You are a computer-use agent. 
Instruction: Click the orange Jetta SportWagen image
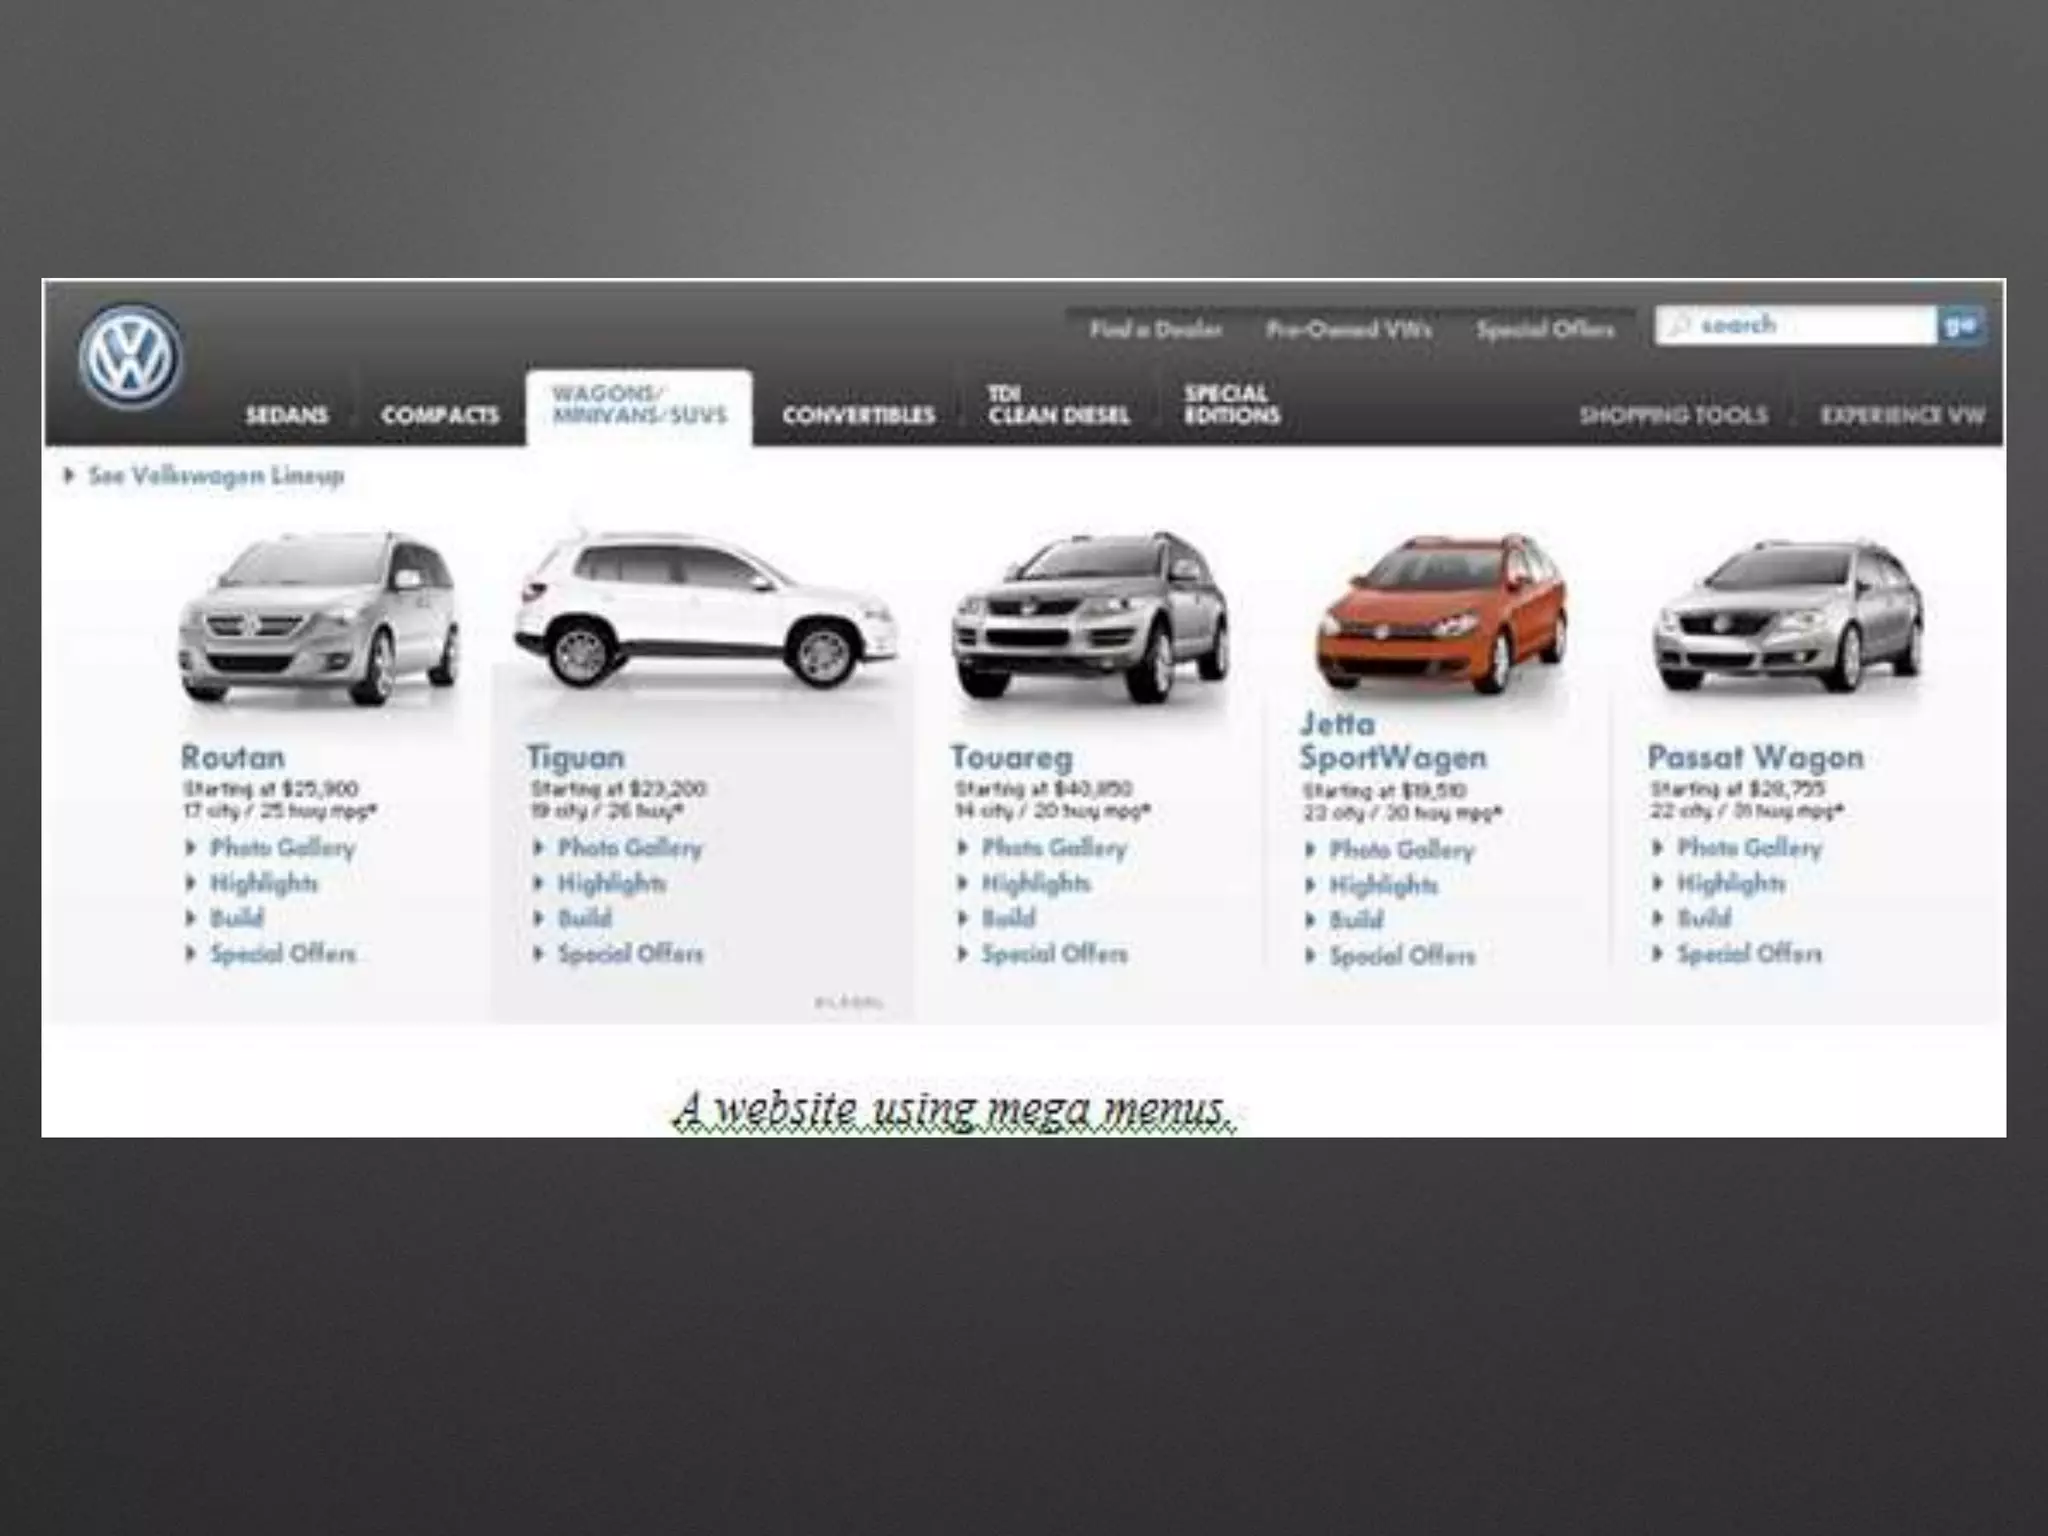coord(1440,615)
